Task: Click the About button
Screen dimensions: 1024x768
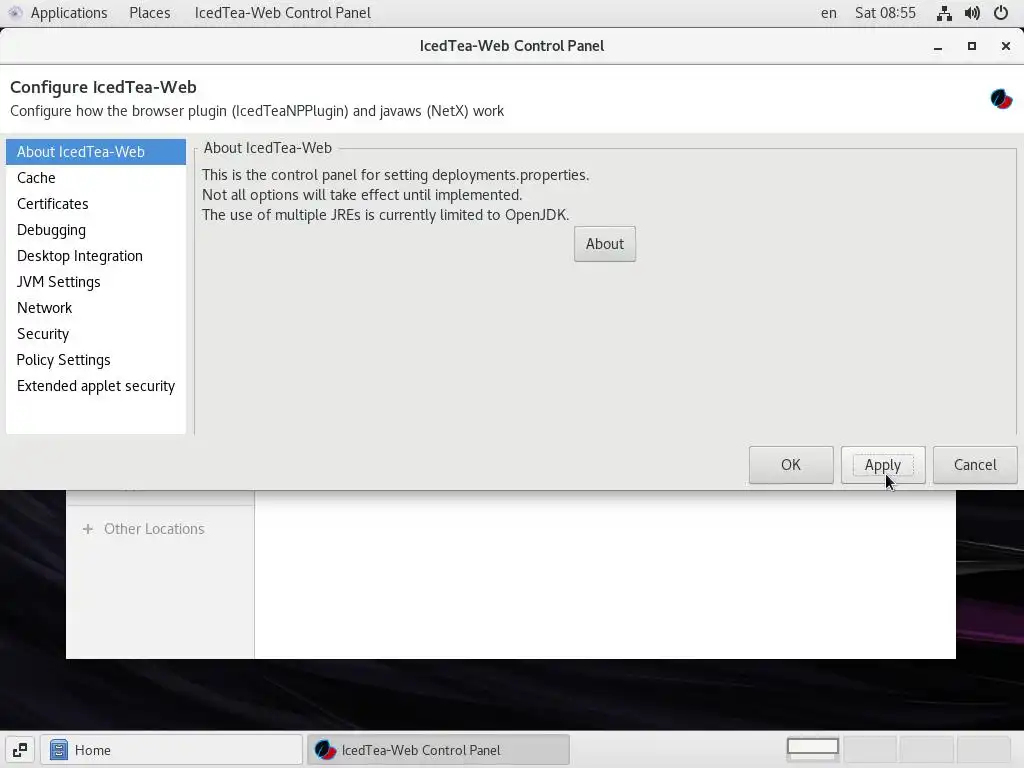Action: tap(605, 244)
